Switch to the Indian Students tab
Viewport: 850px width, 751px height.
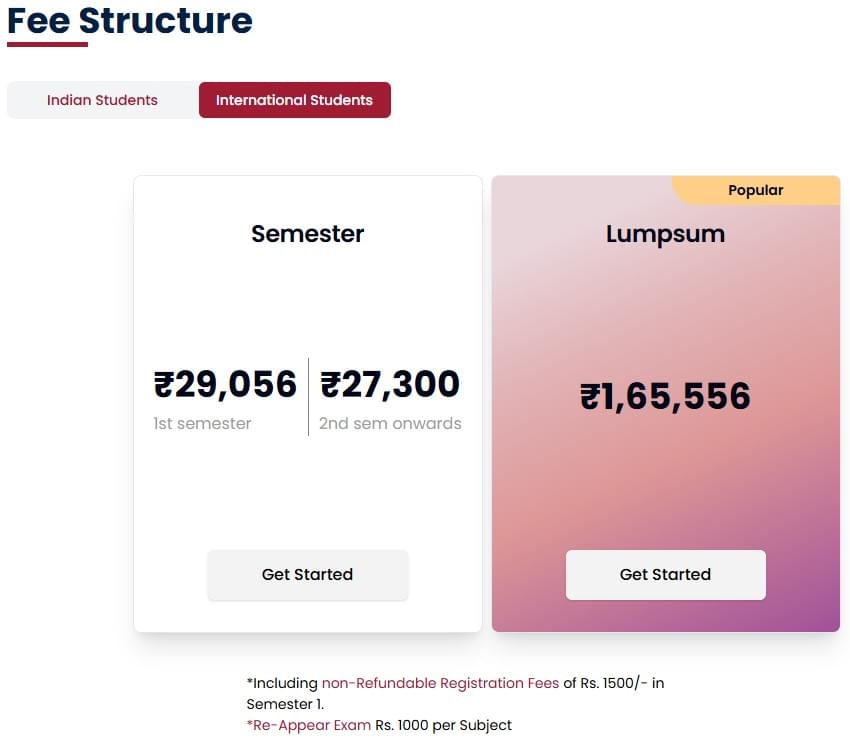pos(102,100)
